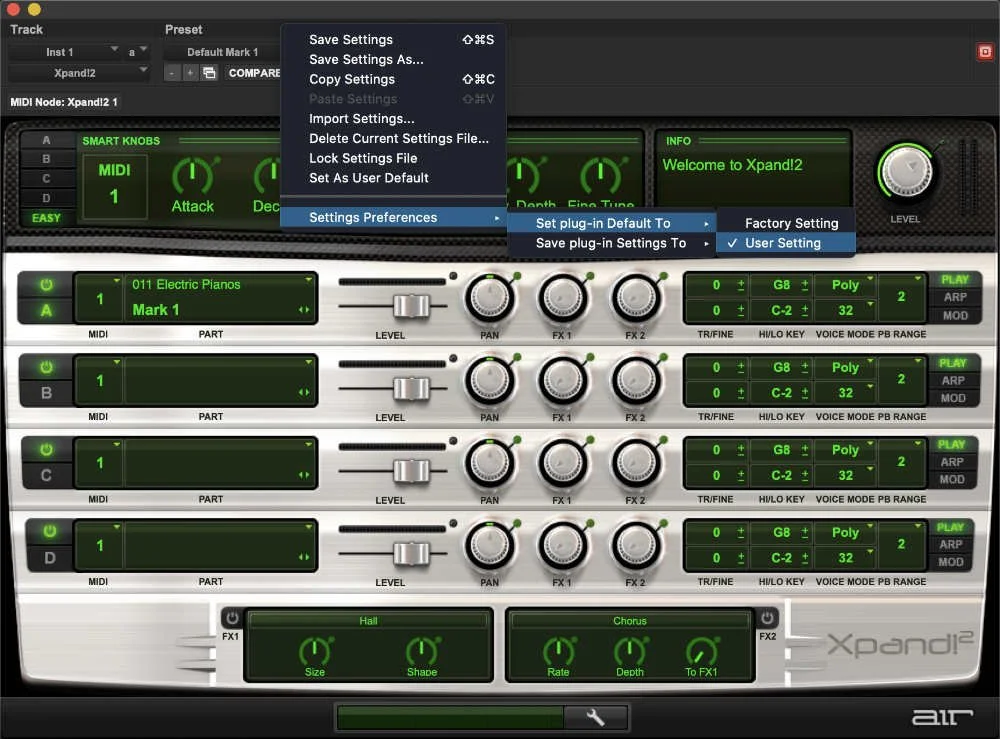Screen dimensions: 1000x739
Task: Click the next preset plus button
Action: (190, 73)
